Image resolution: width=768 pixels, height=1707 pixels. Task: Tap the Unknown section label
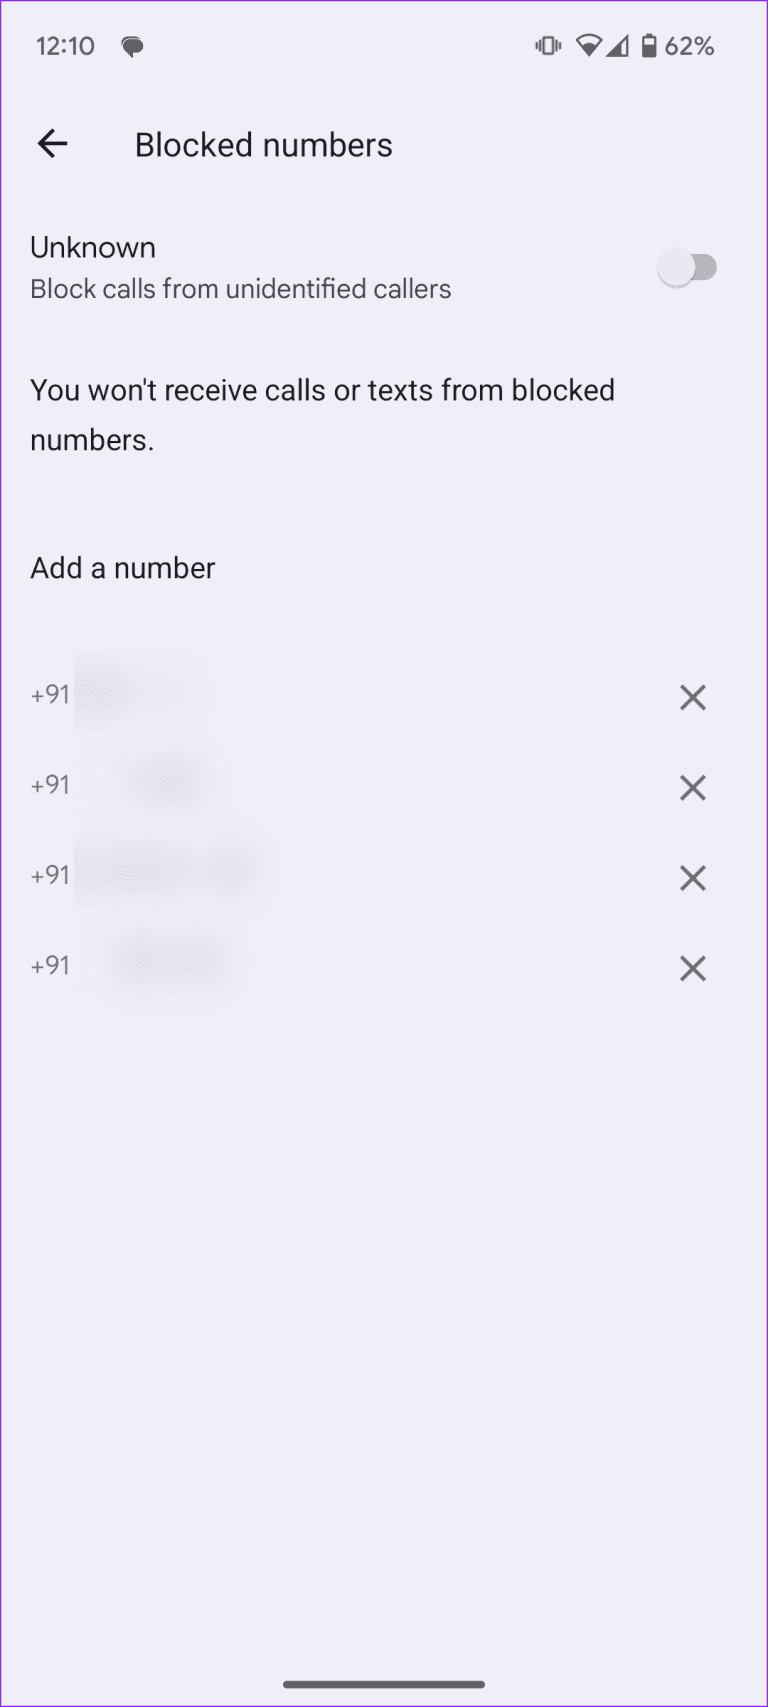point(92,247)
